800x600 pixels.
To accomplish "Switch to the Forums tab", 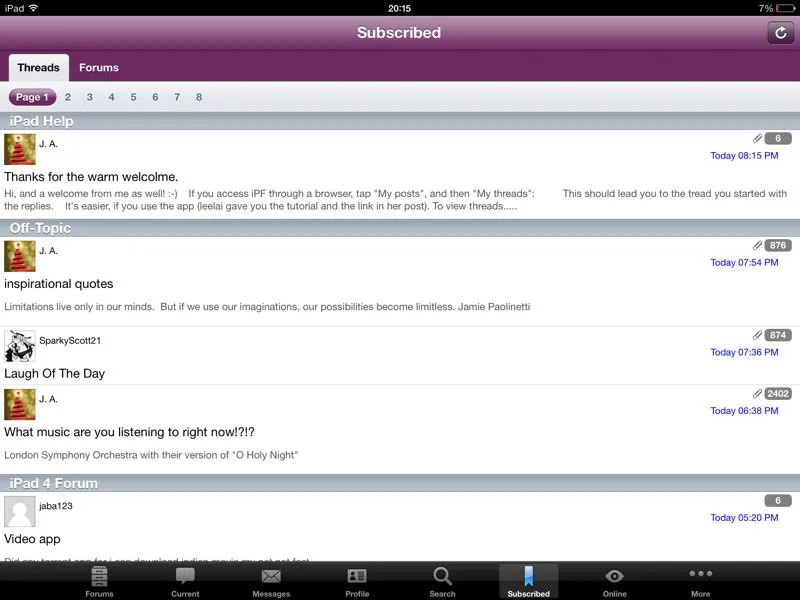I will (x=99, y=68).
